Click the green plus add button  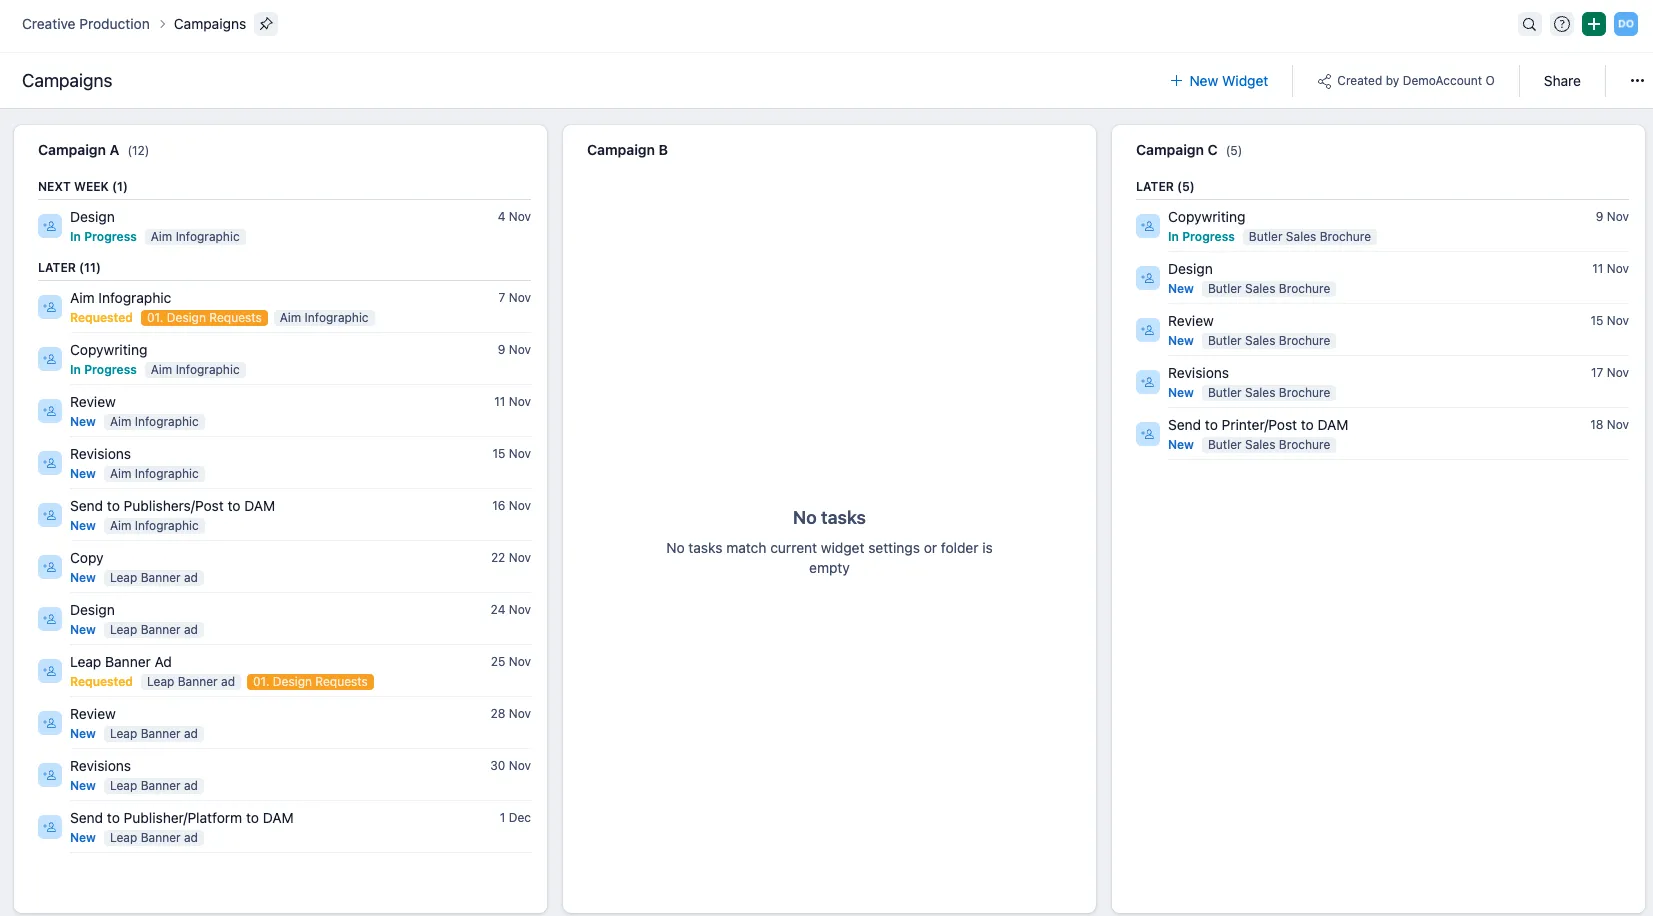coord(1594,24)
